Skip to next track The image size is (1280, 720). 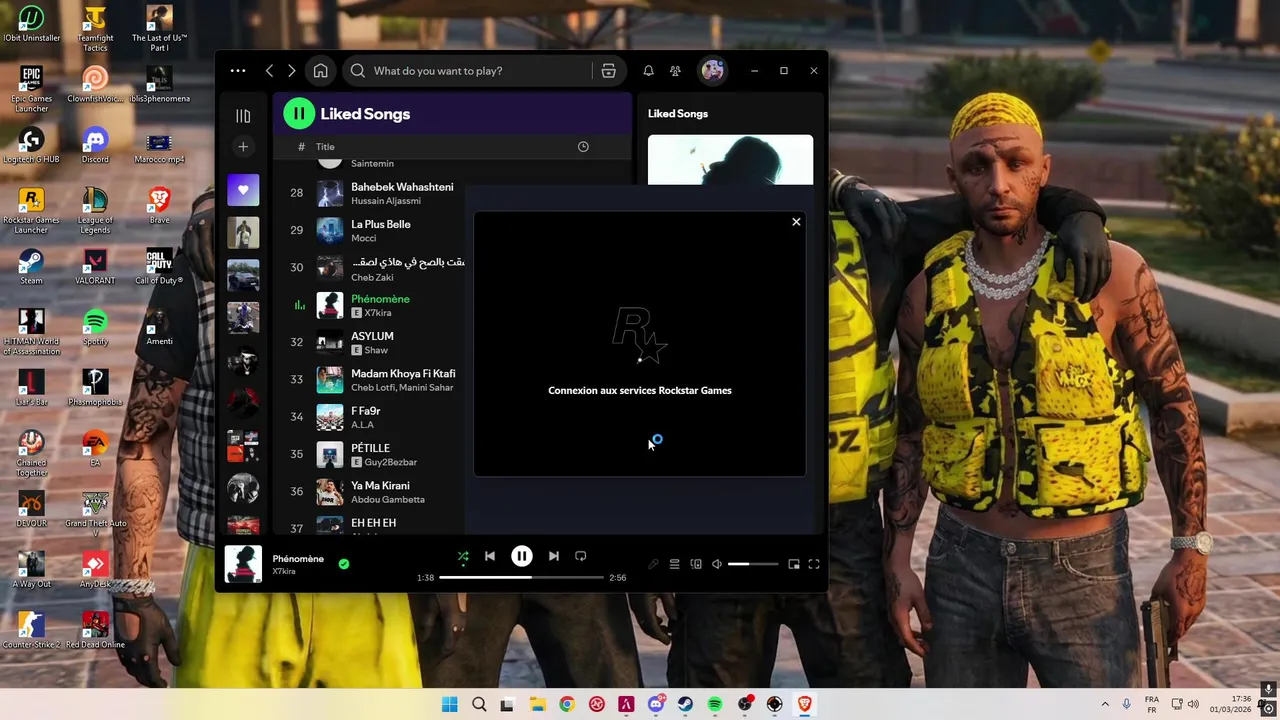(553, 556)
